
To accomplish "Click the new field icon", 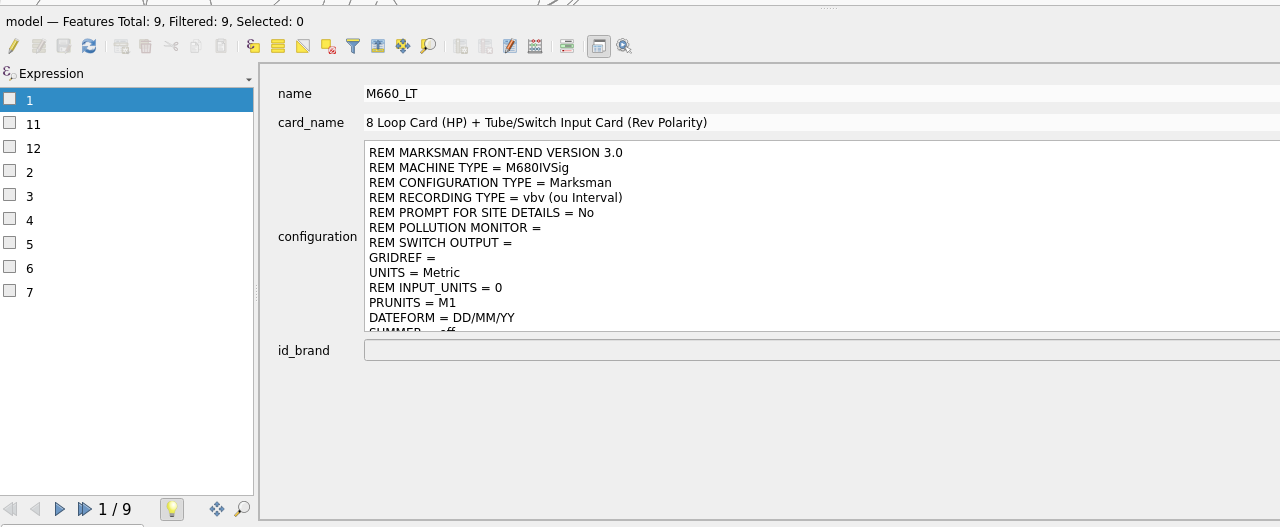I will coord(460,46).
